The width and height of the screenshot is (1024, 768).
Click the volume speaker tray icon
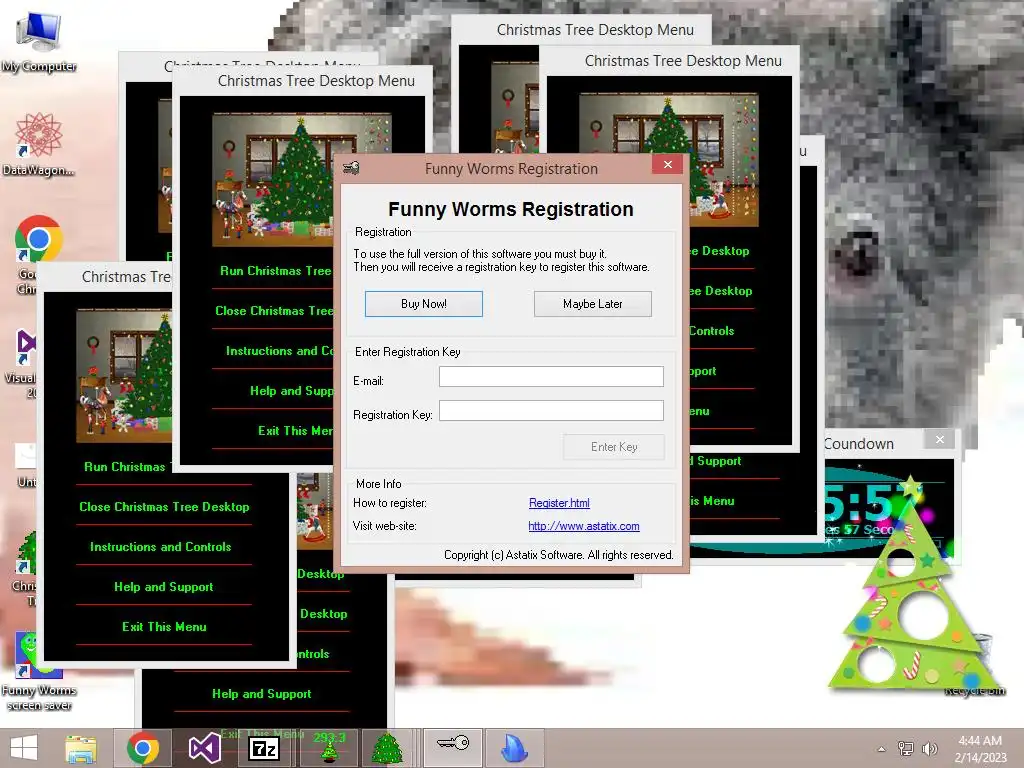(929, 748)
